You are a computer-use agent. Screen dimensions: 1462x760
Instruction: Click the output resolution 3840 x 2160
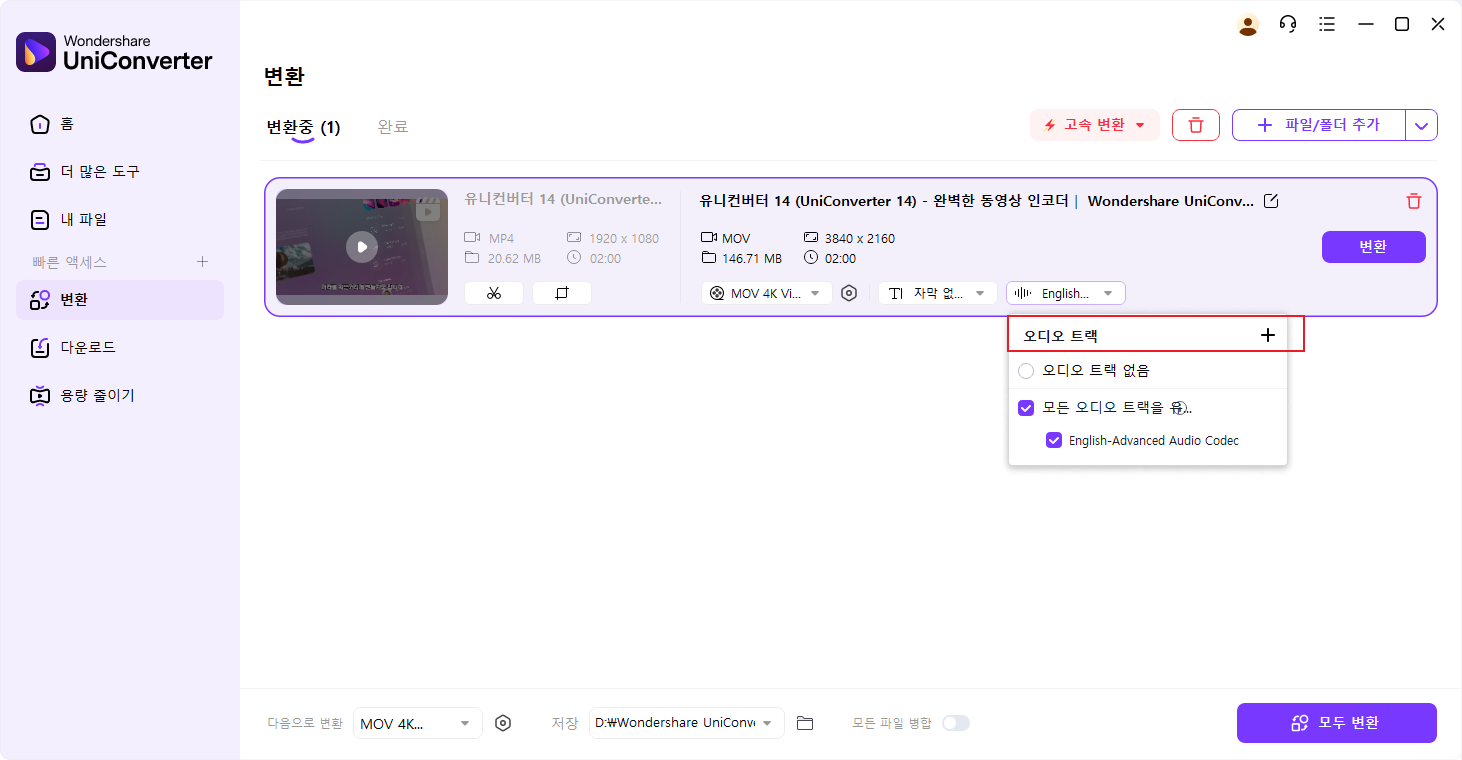coord(859,238)
